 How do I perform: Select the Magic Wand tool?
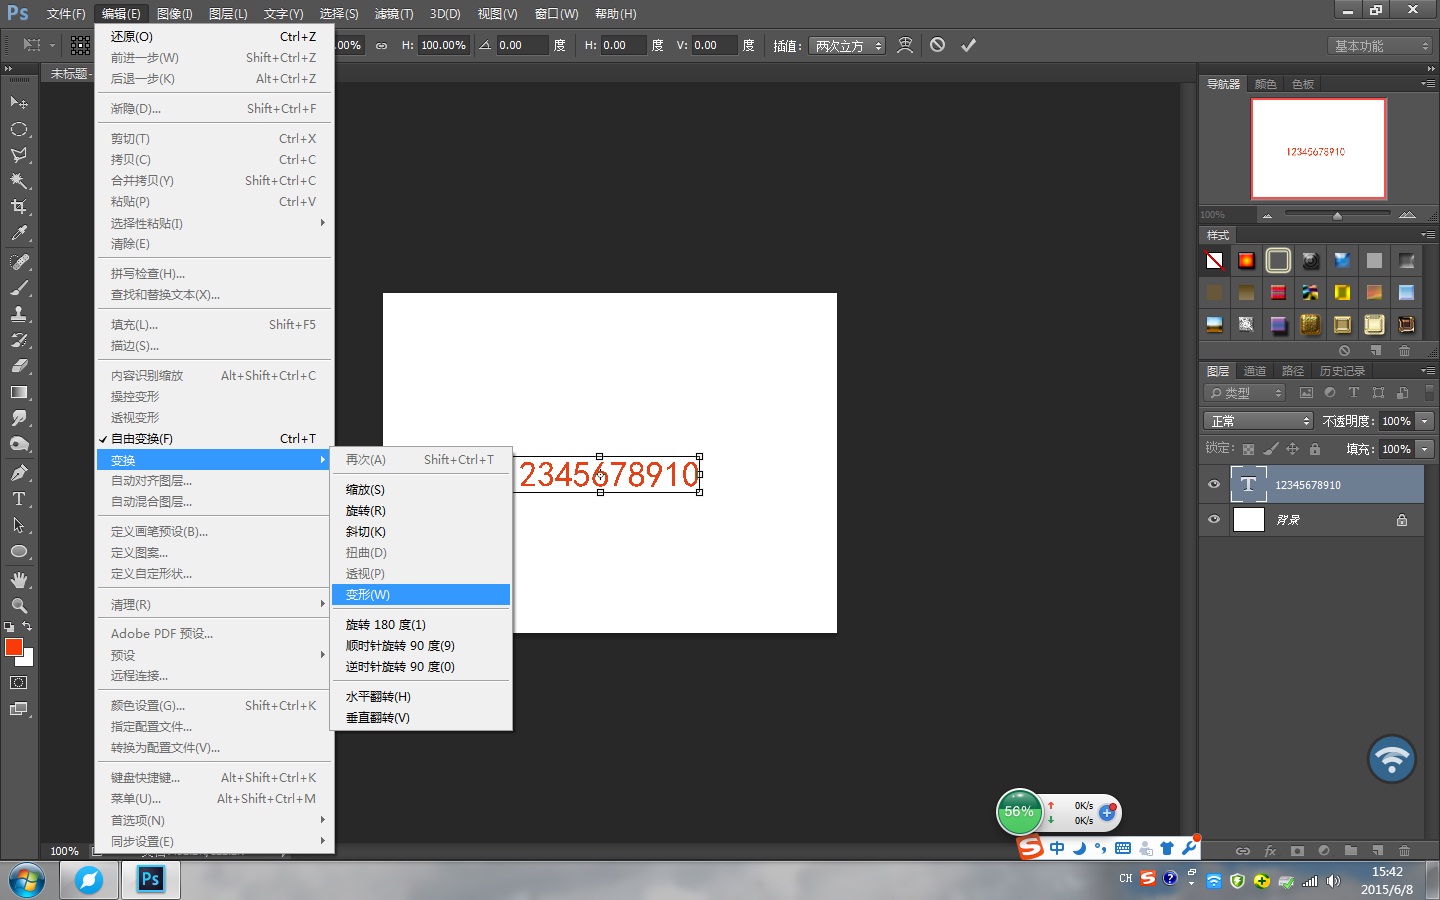19,181
